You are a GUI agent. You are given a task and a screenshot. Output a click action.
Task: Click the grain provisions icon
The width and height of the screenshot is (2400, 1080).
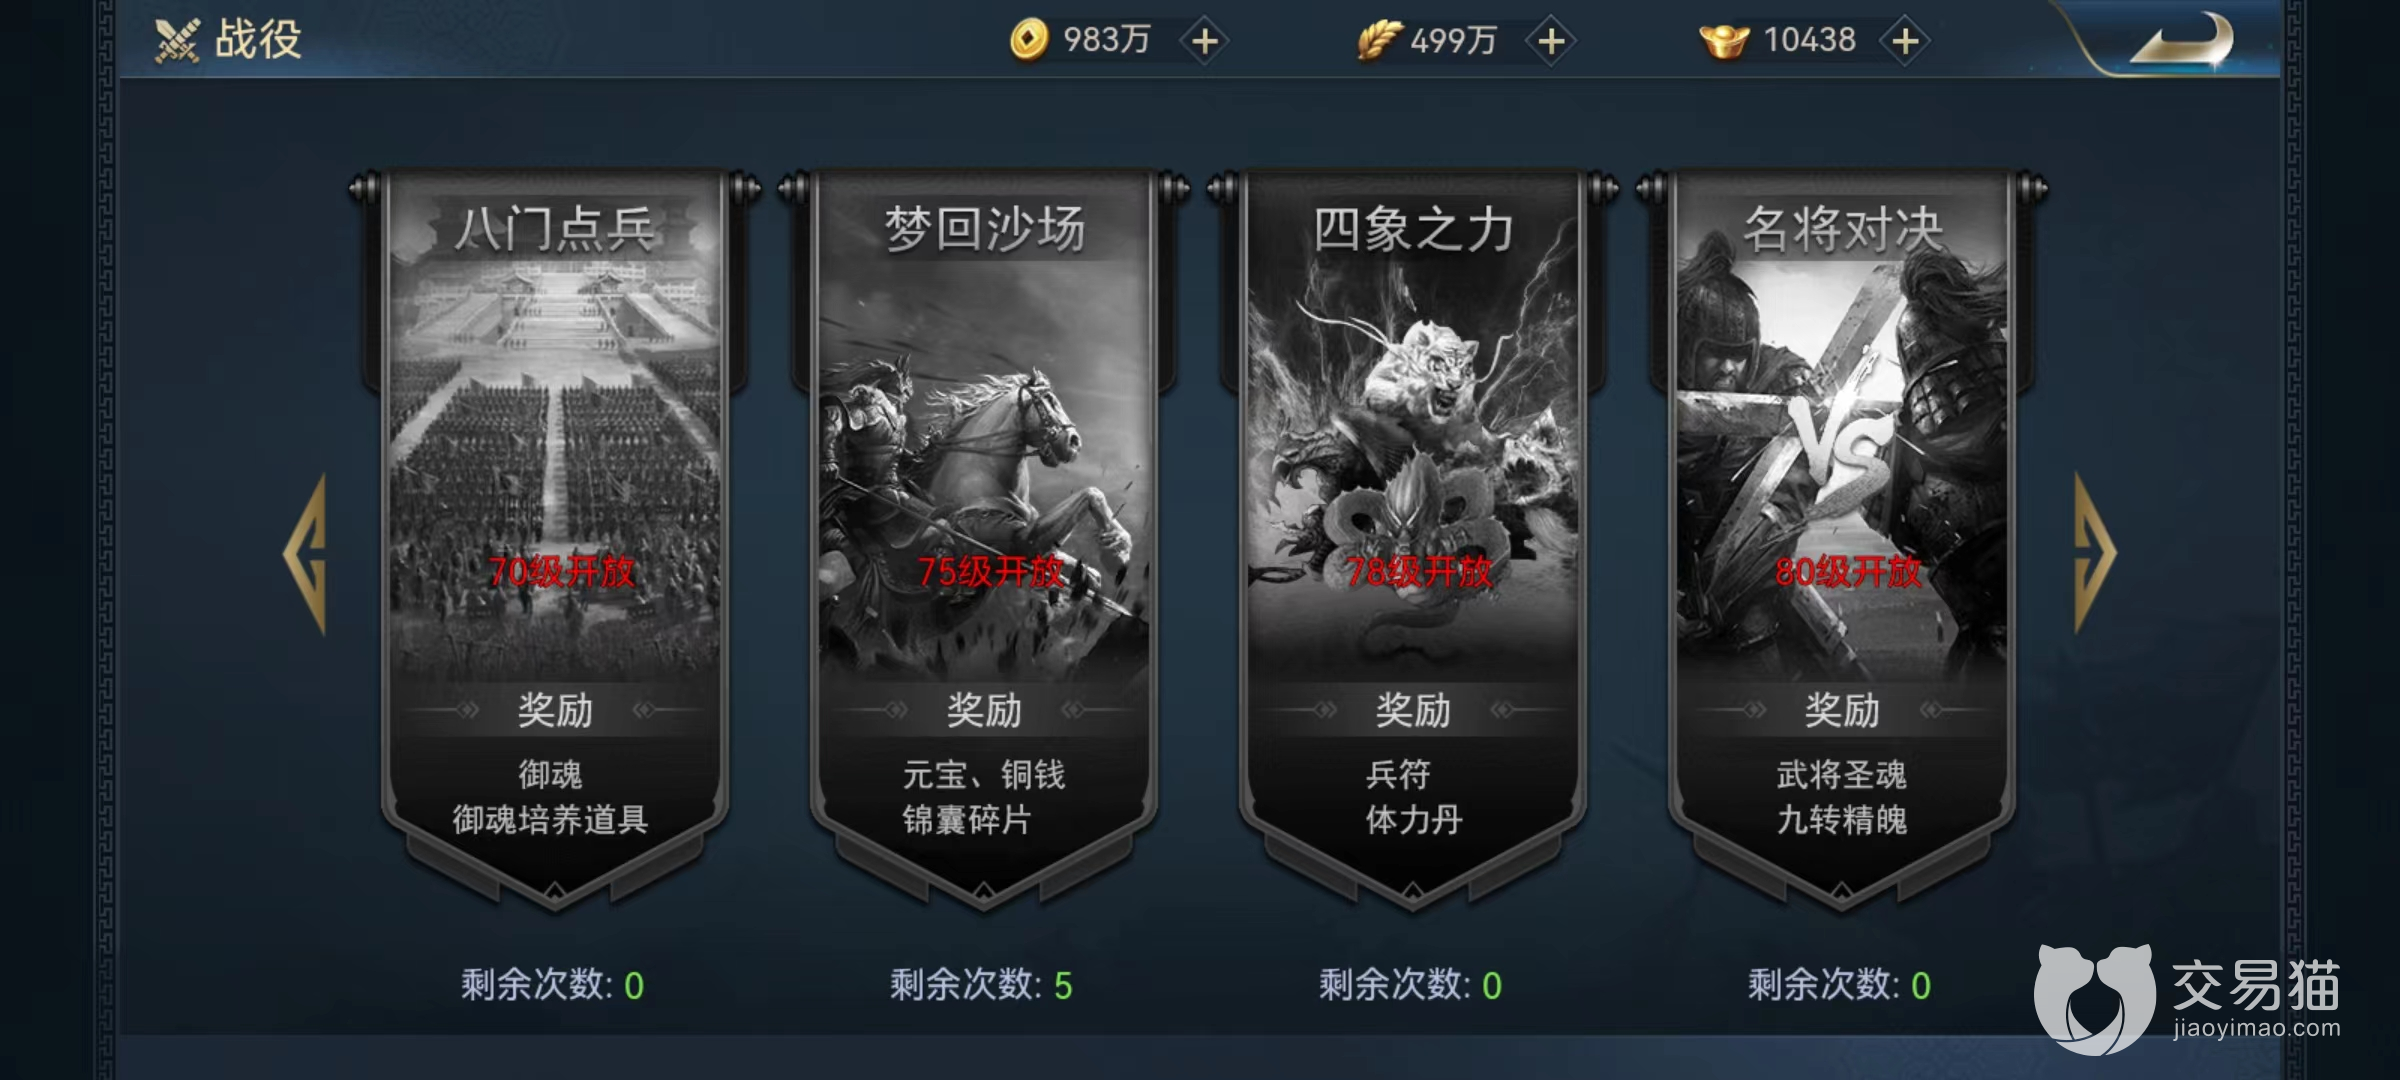point(1379,41)
